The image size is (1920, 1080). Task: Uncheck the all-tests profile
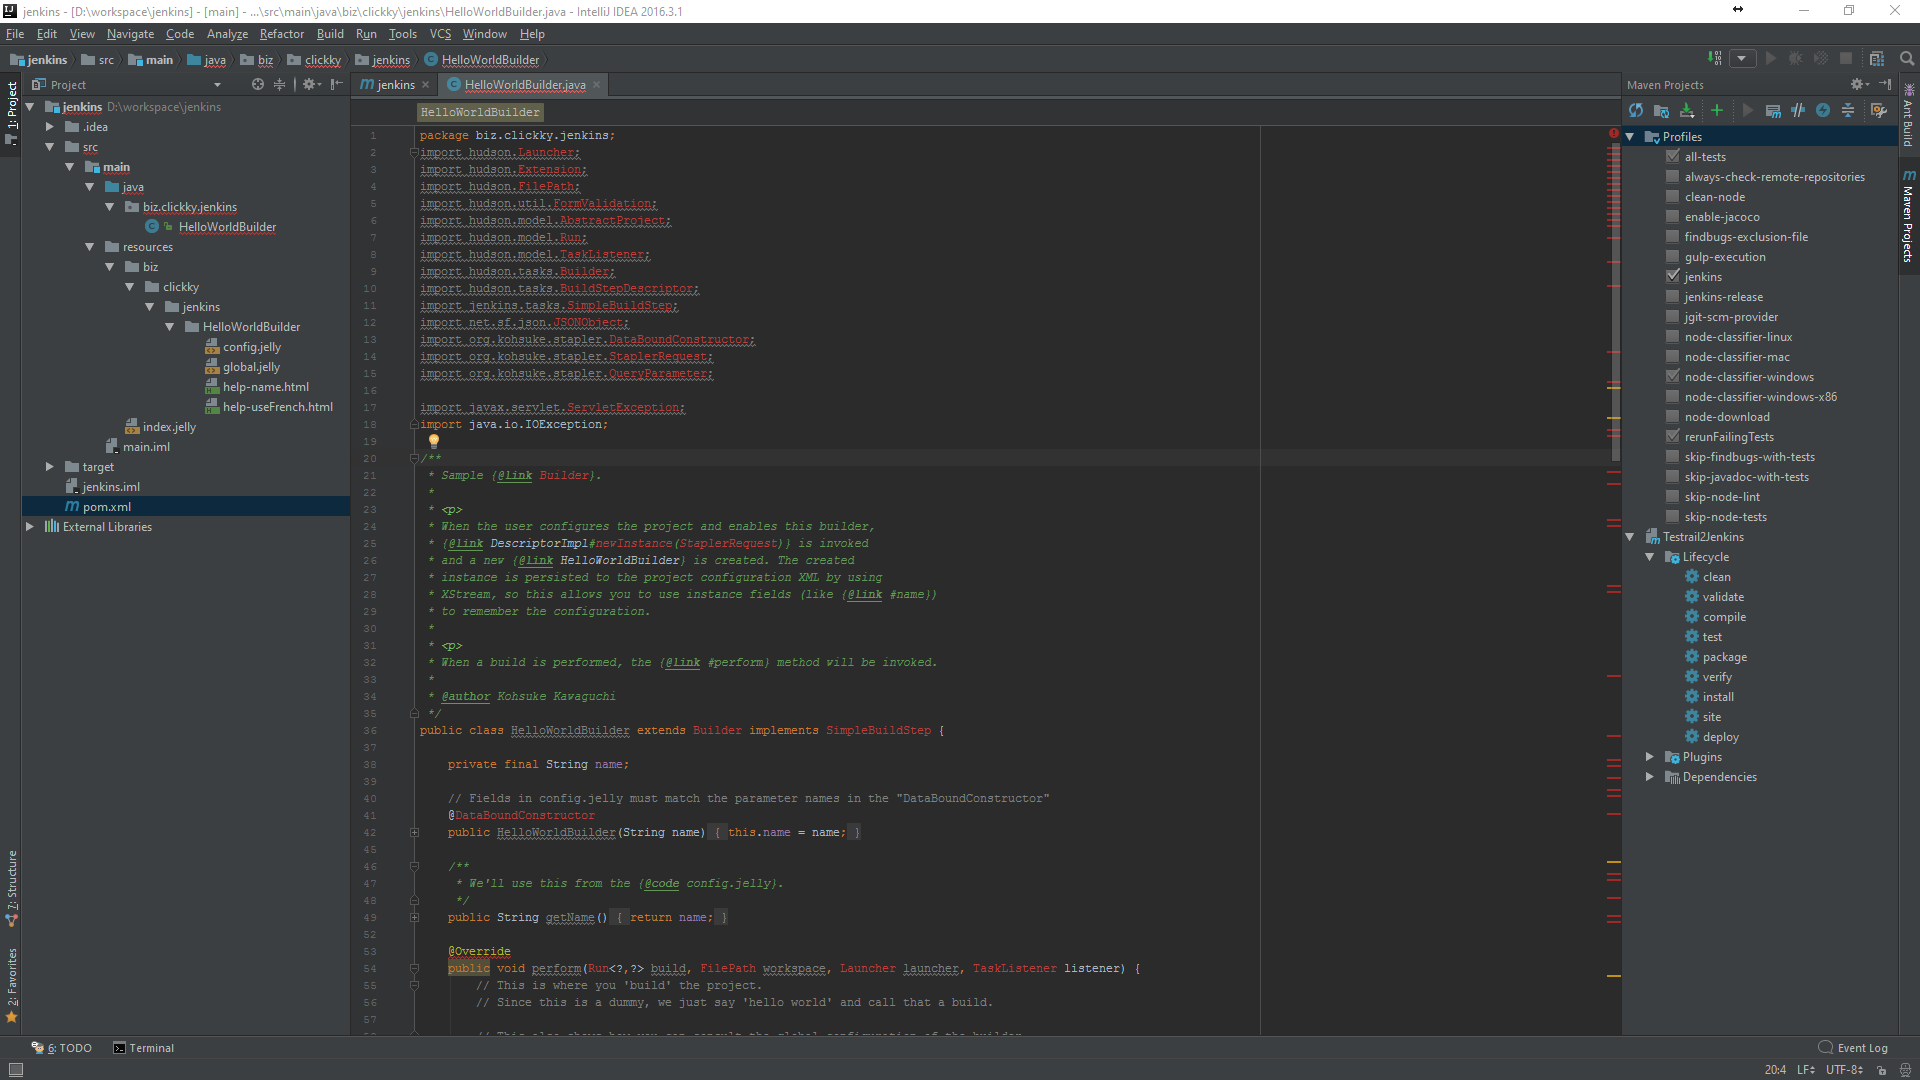pyautogui.click(x=1673, y=157)
